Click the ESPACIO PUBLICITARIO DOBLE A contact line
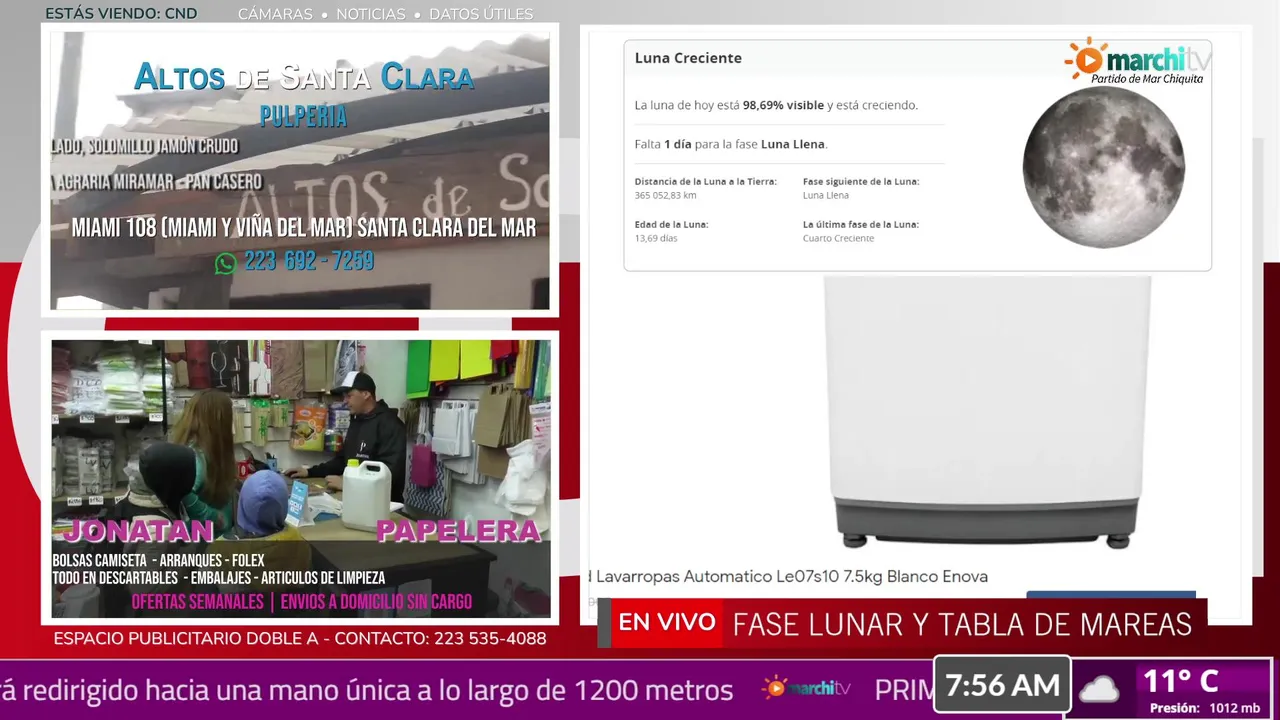Viewport: 1280px width, 720px height. [x=300, y=638]
